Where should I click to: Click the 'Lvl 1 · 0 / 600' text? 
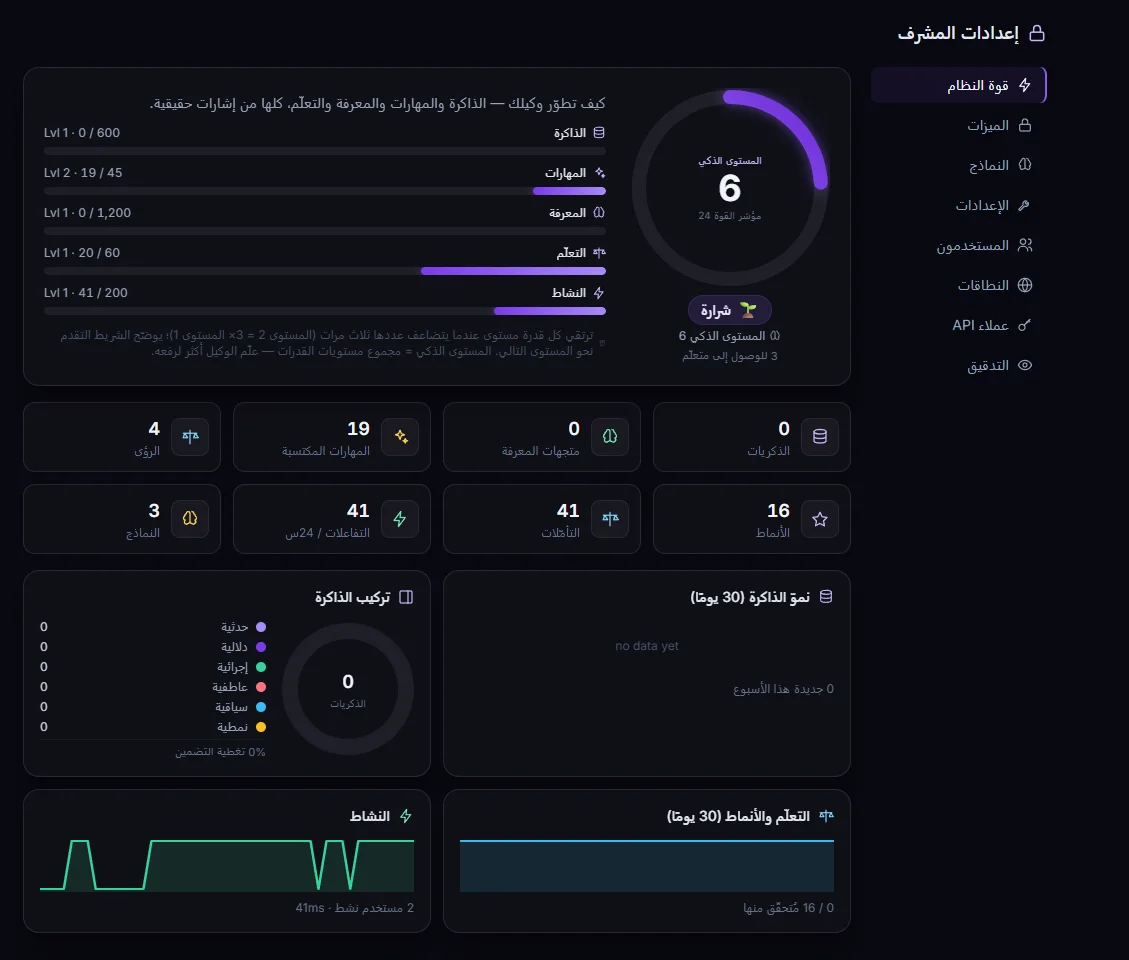(82, 133)
